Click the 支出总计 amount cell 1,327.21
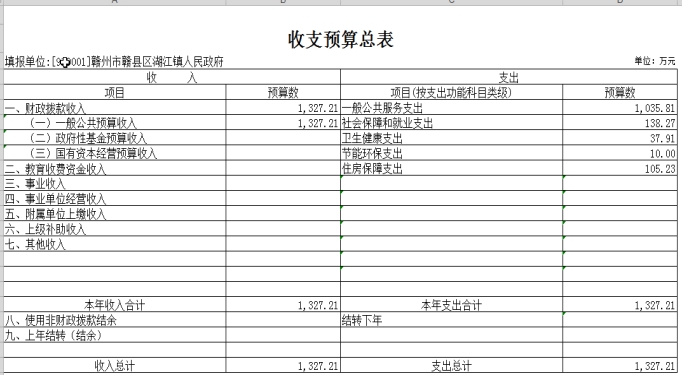Image resolution: width=683 pixels, height=375 pixels. click(x=620, y=365)
